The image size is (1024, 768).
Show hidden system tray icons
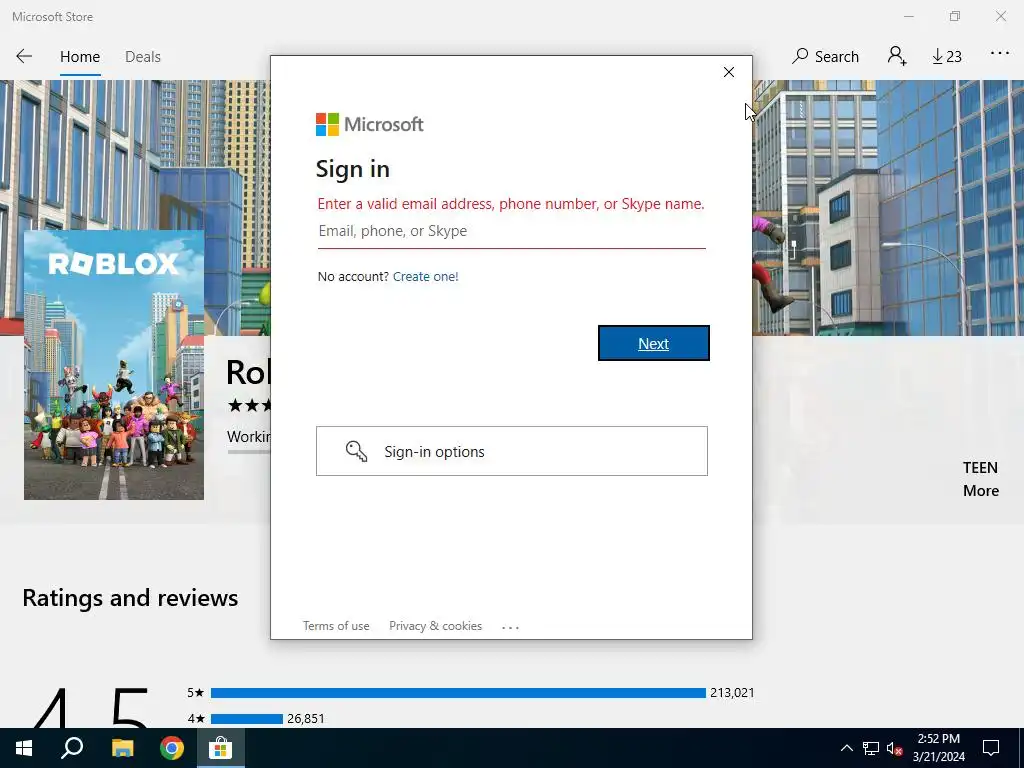point(846,748)
